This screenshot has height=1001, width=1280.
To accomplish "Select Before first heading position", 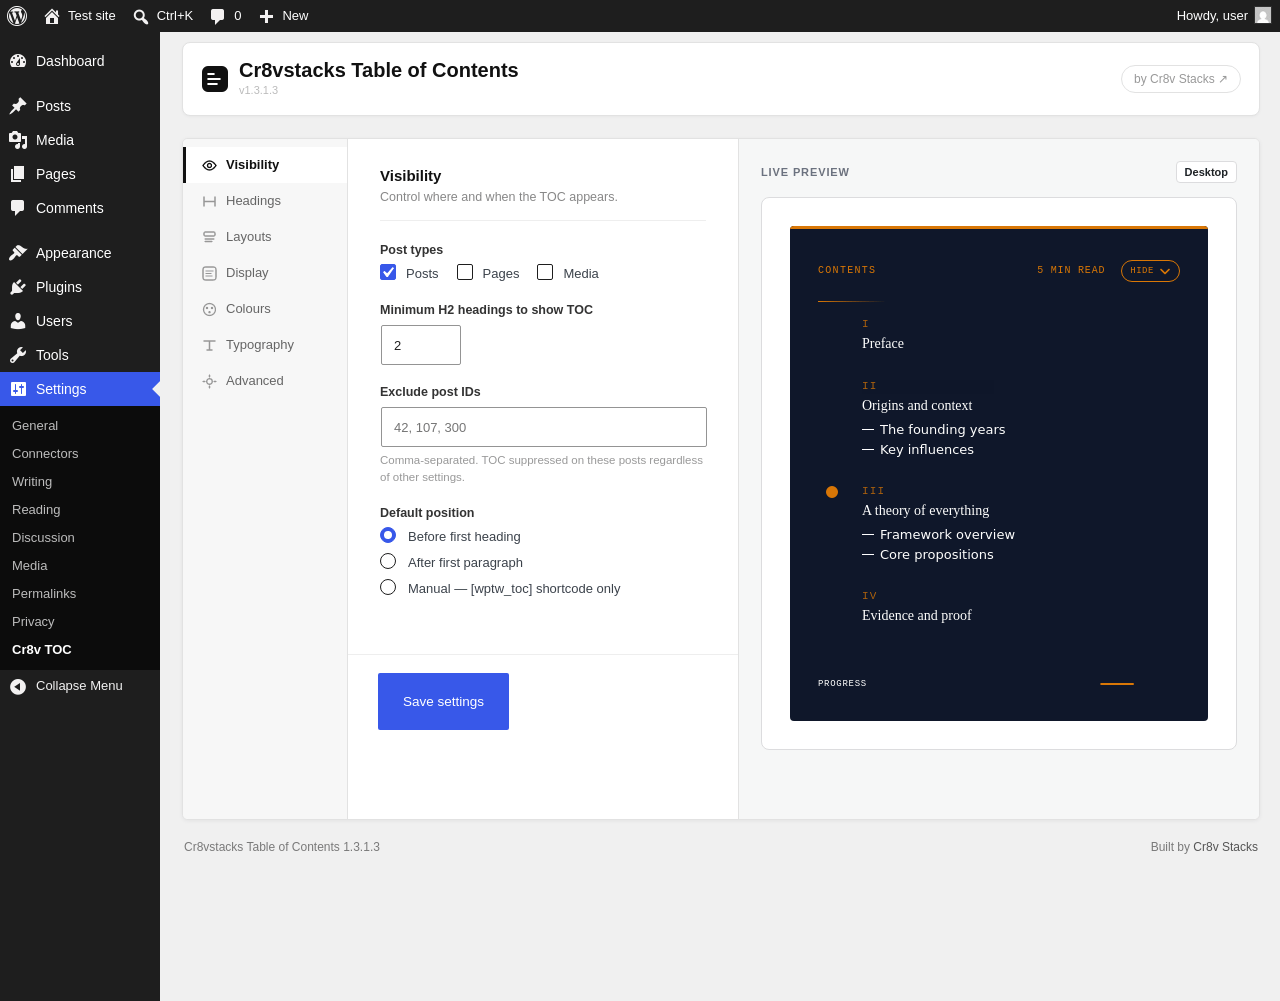I will pos(388,535).
